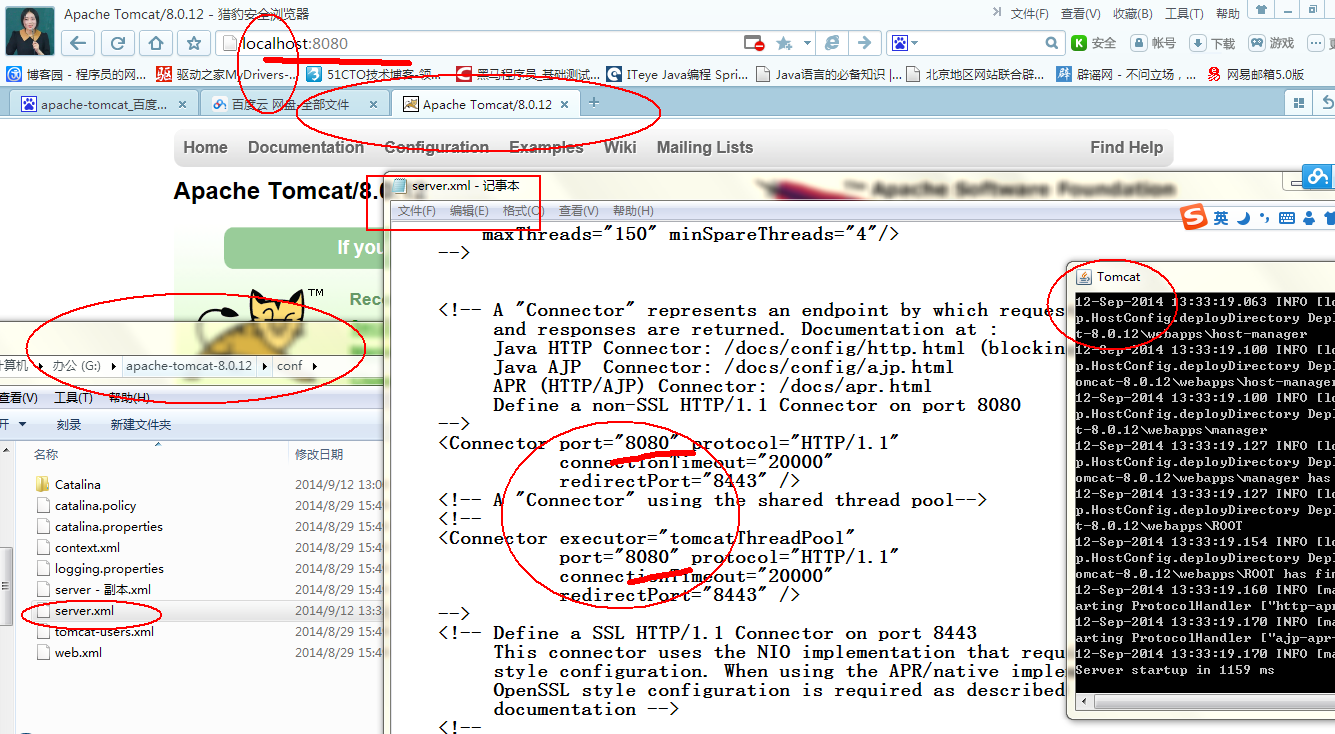
Task: Click Mailing Lists link
Action: (x=705, y=147)
